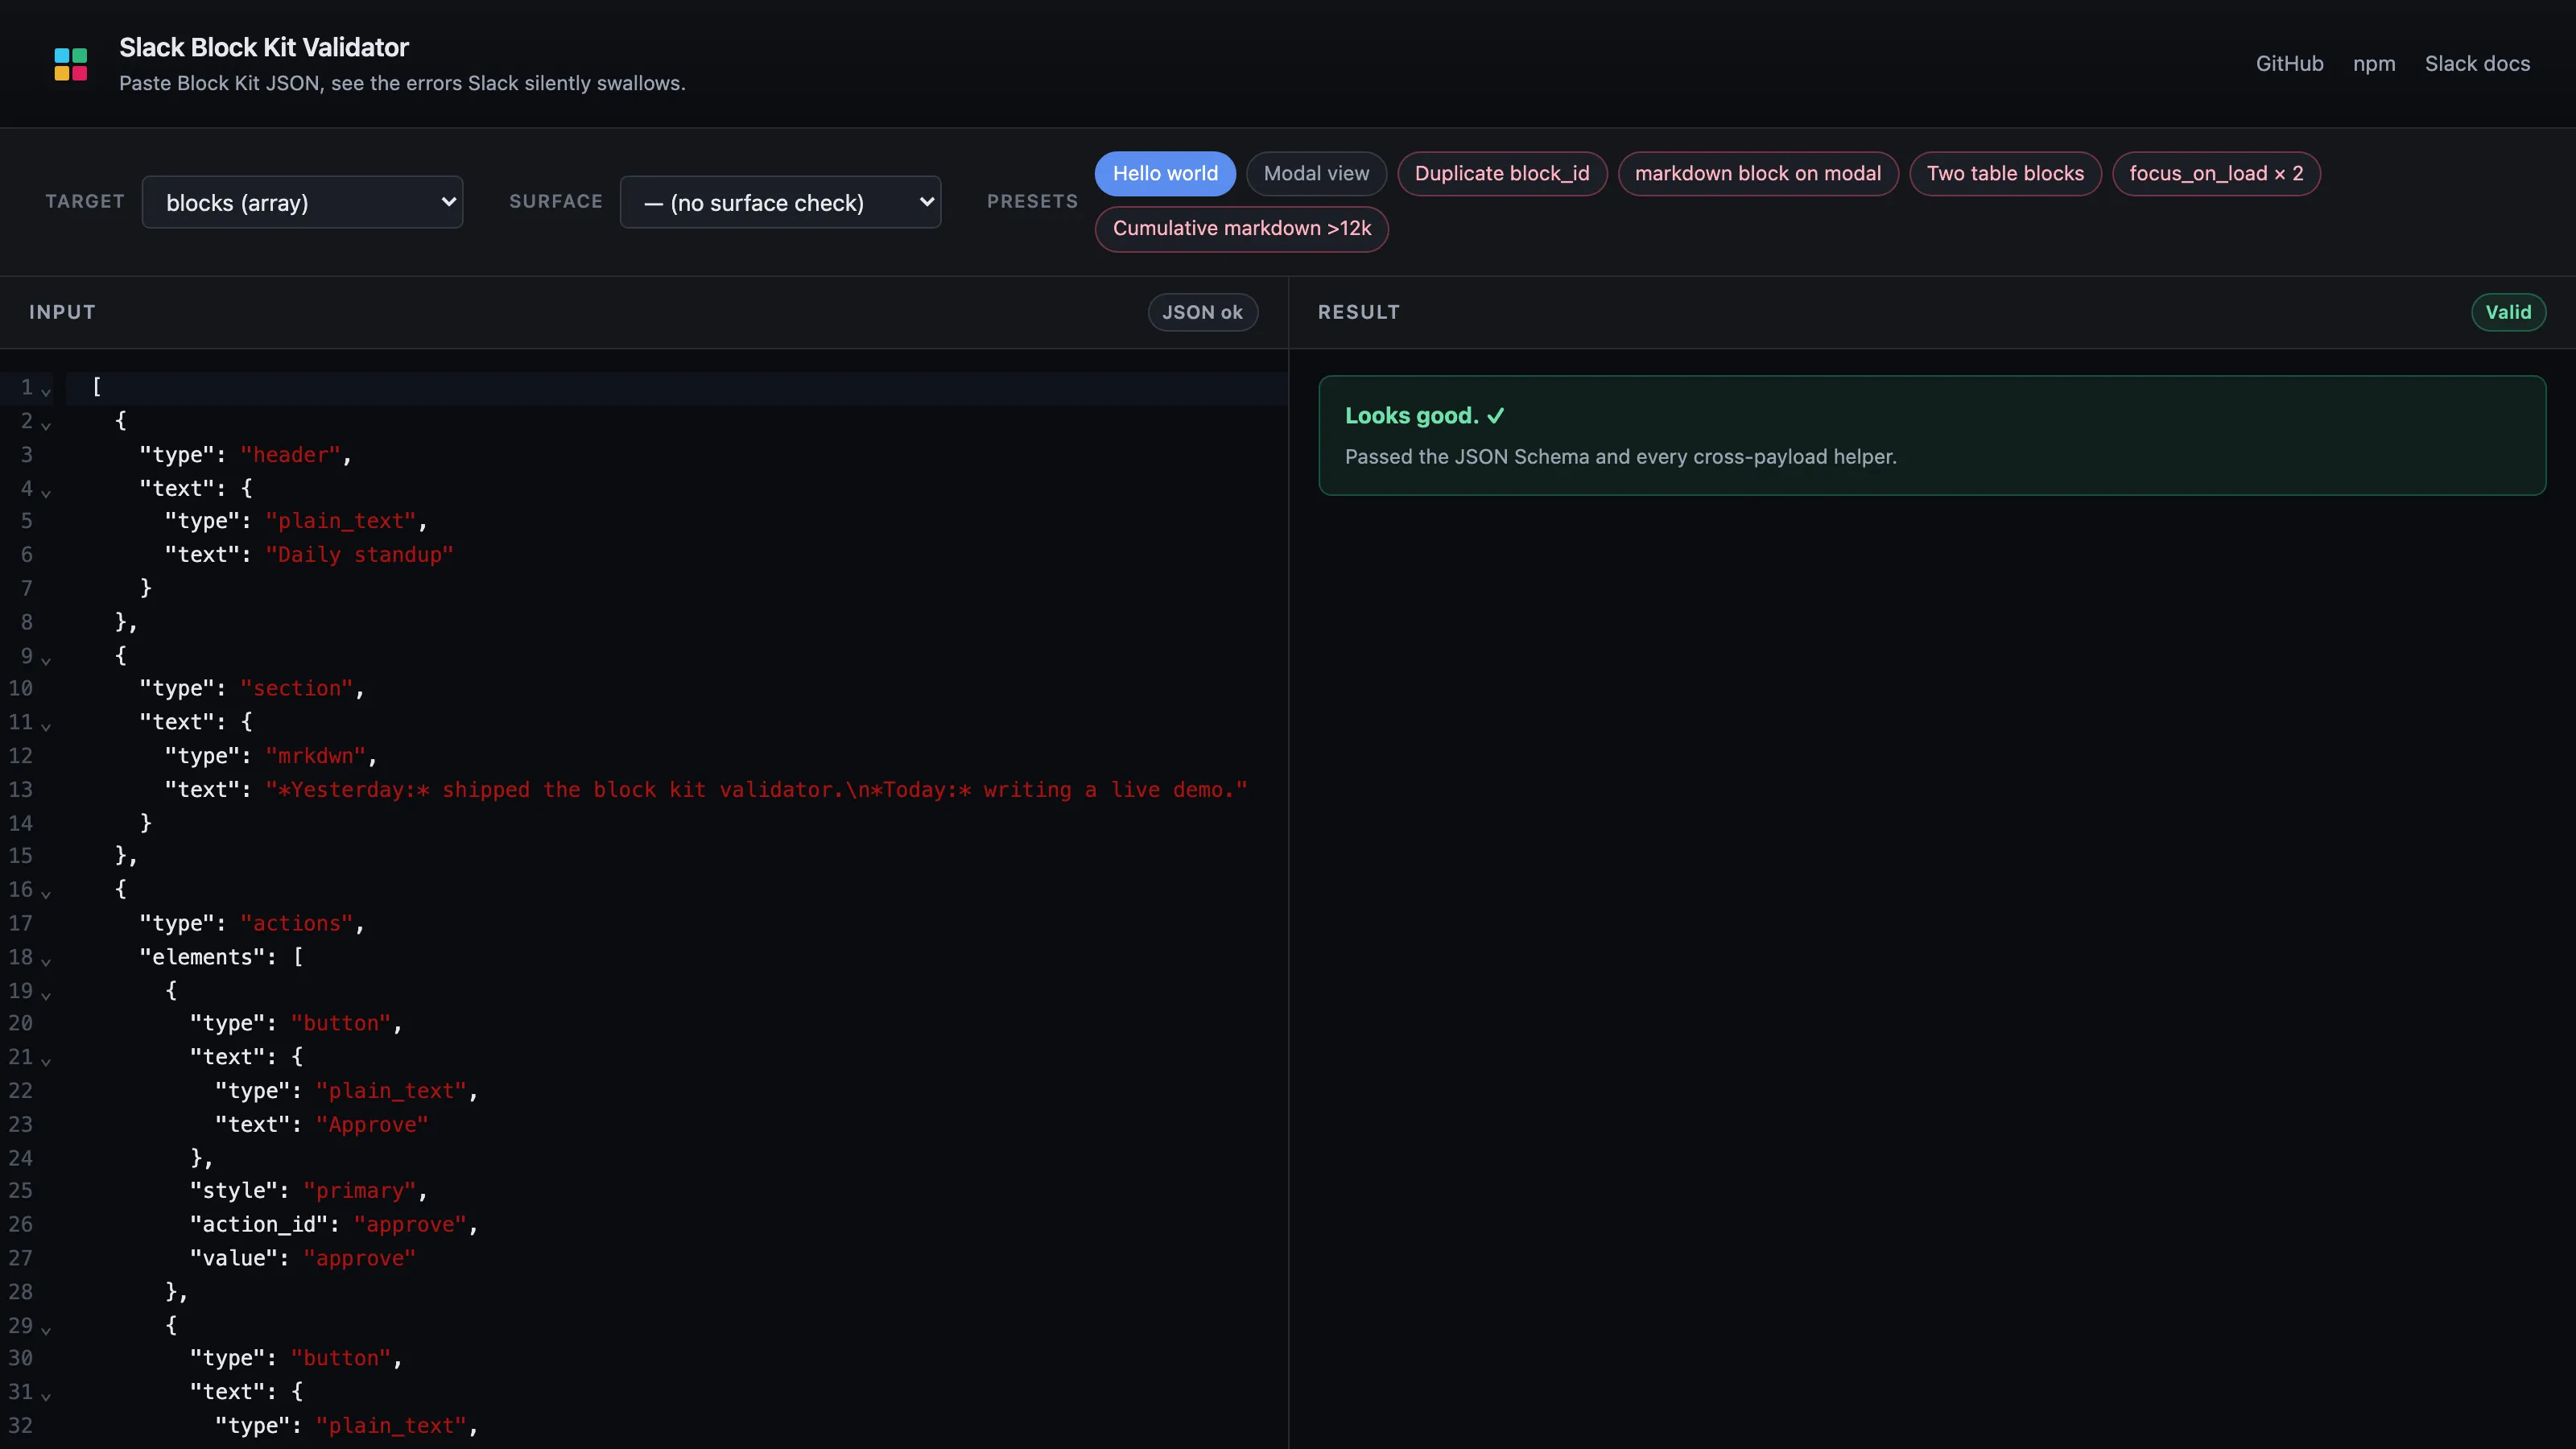Click the "Daily standup" text value
This screenshot has height=1449, width=2576.
pyautogui.click(x=359, y=555)
